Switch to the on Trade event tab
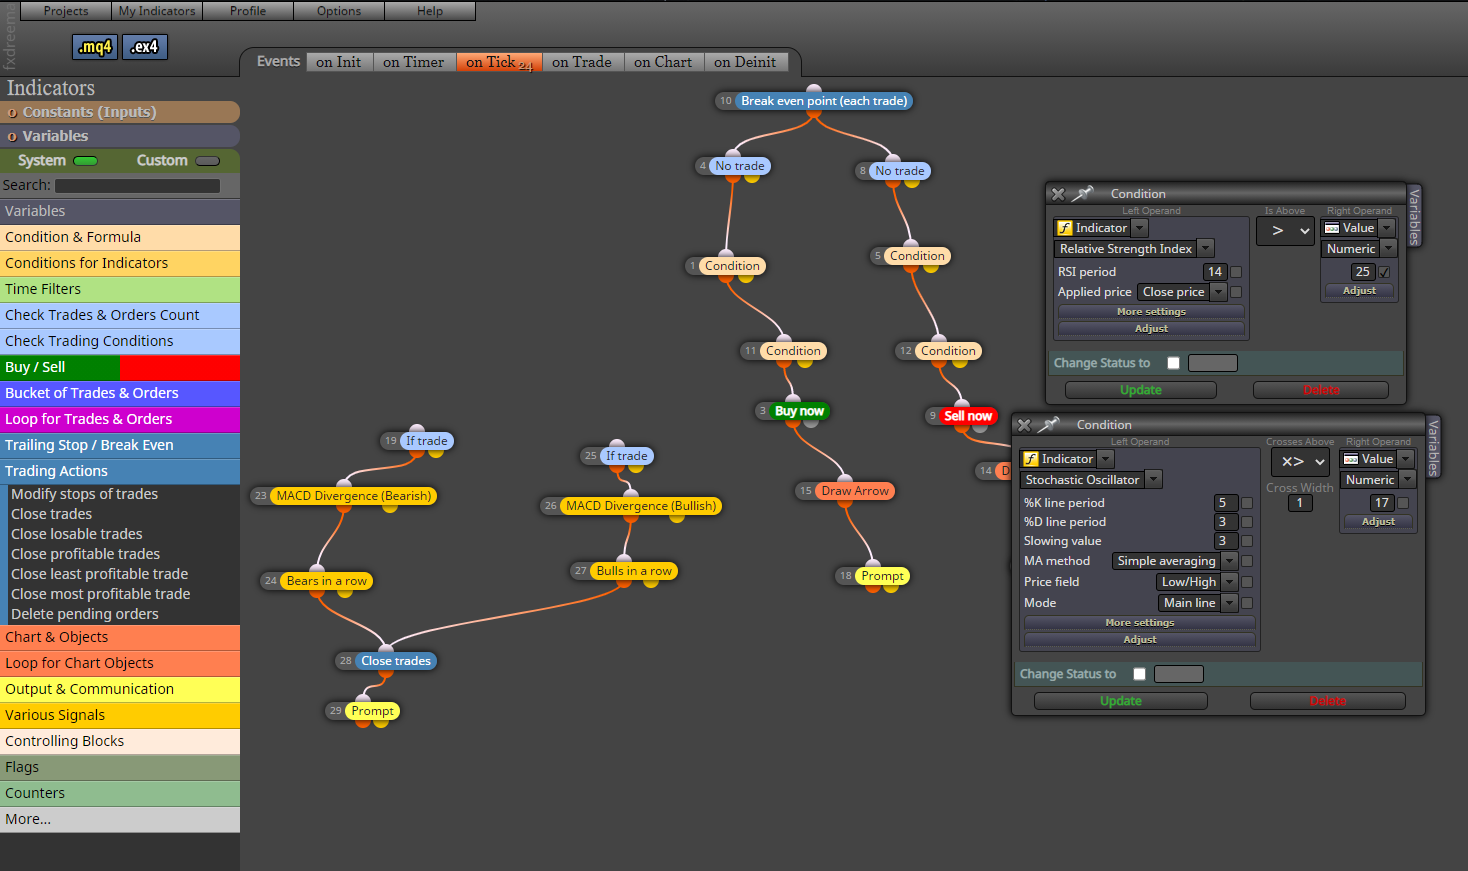 (581, 62)
